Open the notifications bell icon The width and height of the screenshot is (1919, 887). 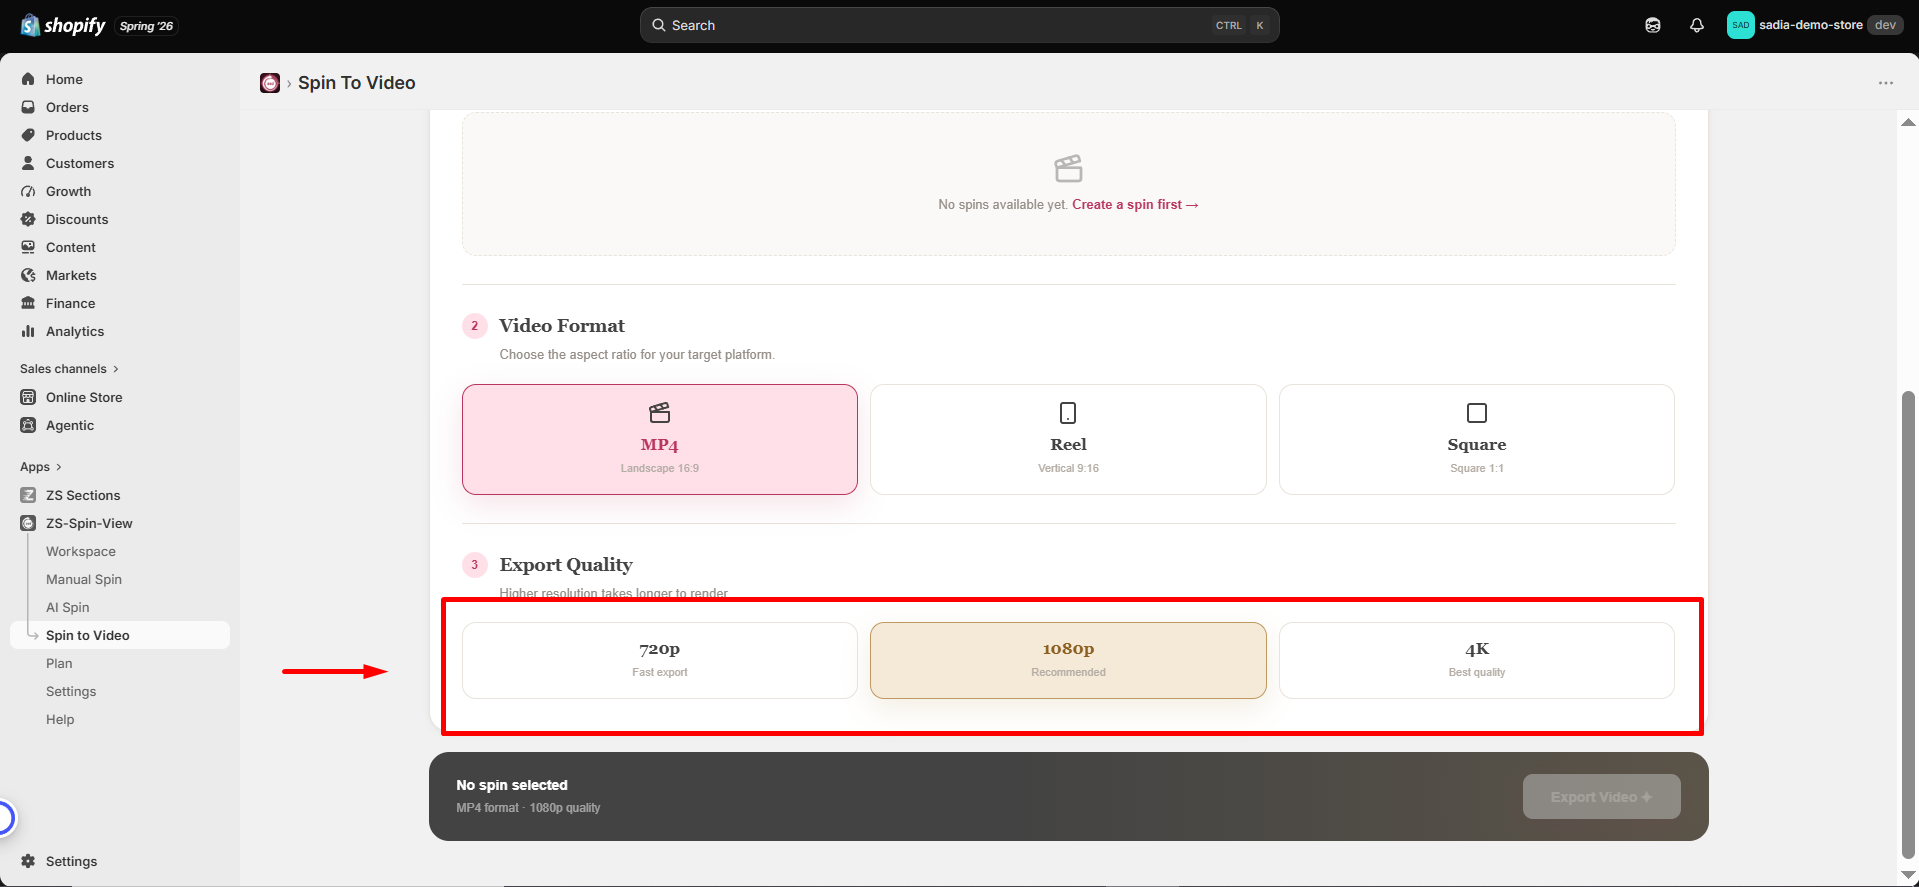click(x=1697, y=25)
